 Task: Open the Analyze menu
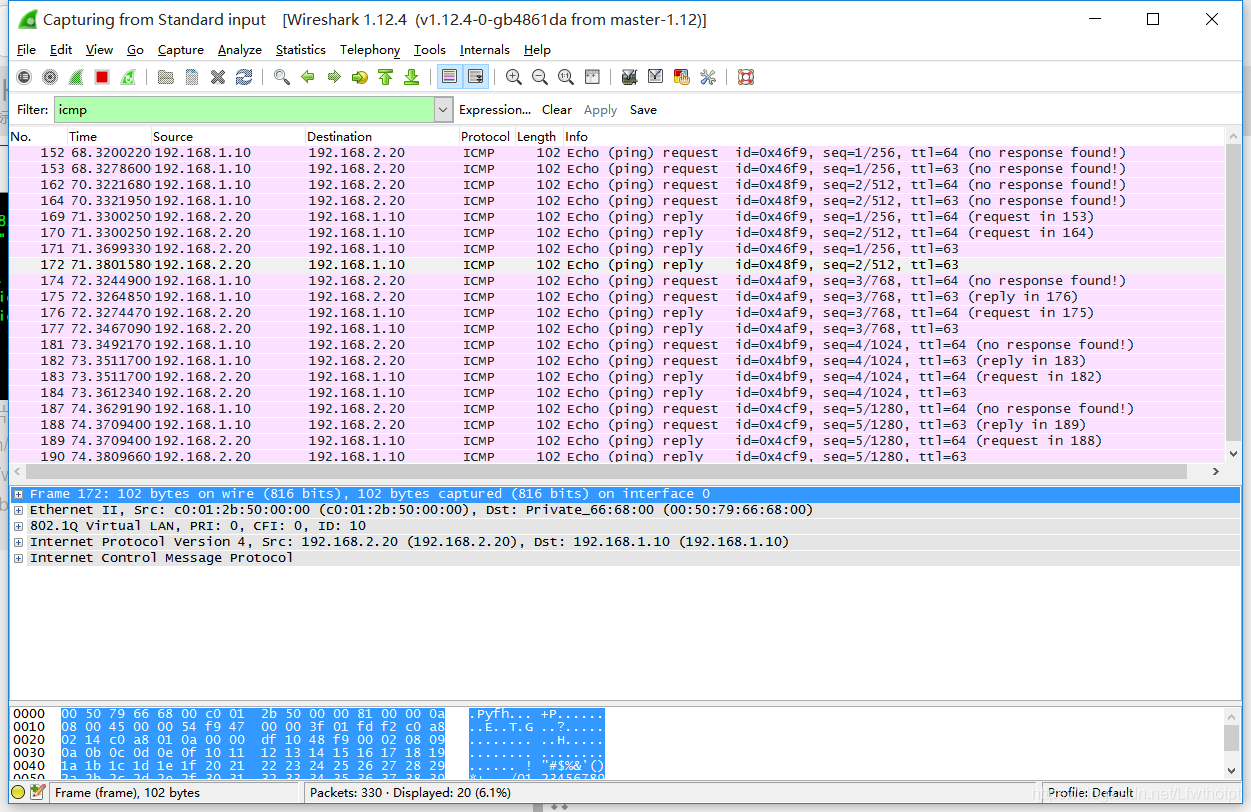[x=240, y=50]
